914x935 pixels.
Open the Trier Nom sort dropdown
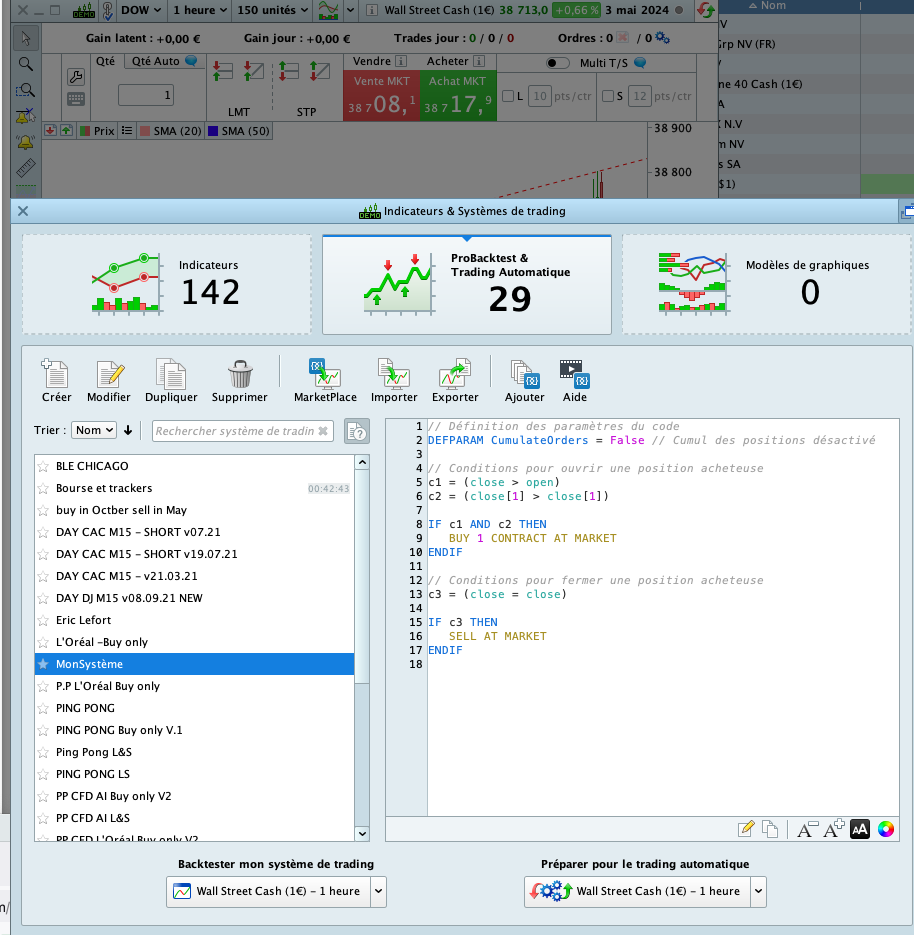coord(94,430)
